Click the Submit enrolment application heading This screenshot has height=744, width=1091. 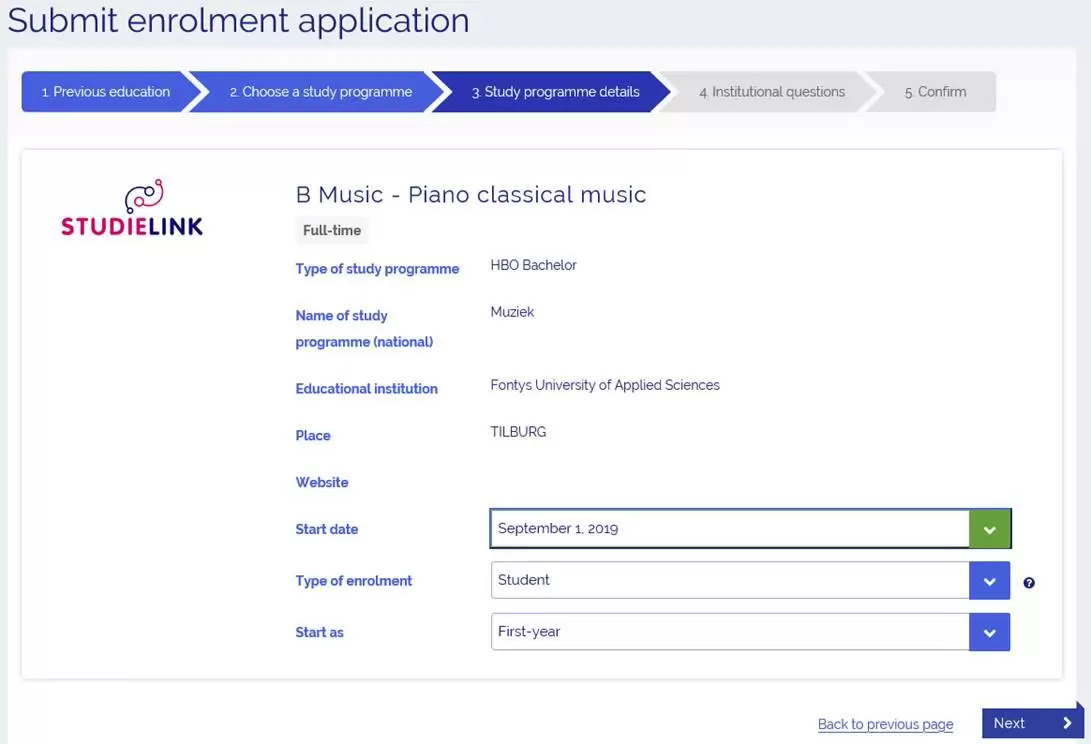238,20
